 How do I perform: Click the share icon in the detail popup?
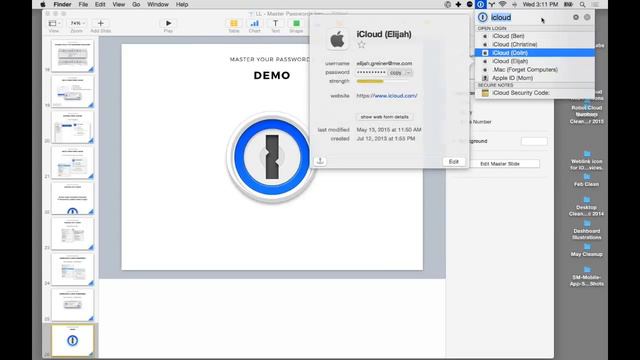(x=320, y=161)
